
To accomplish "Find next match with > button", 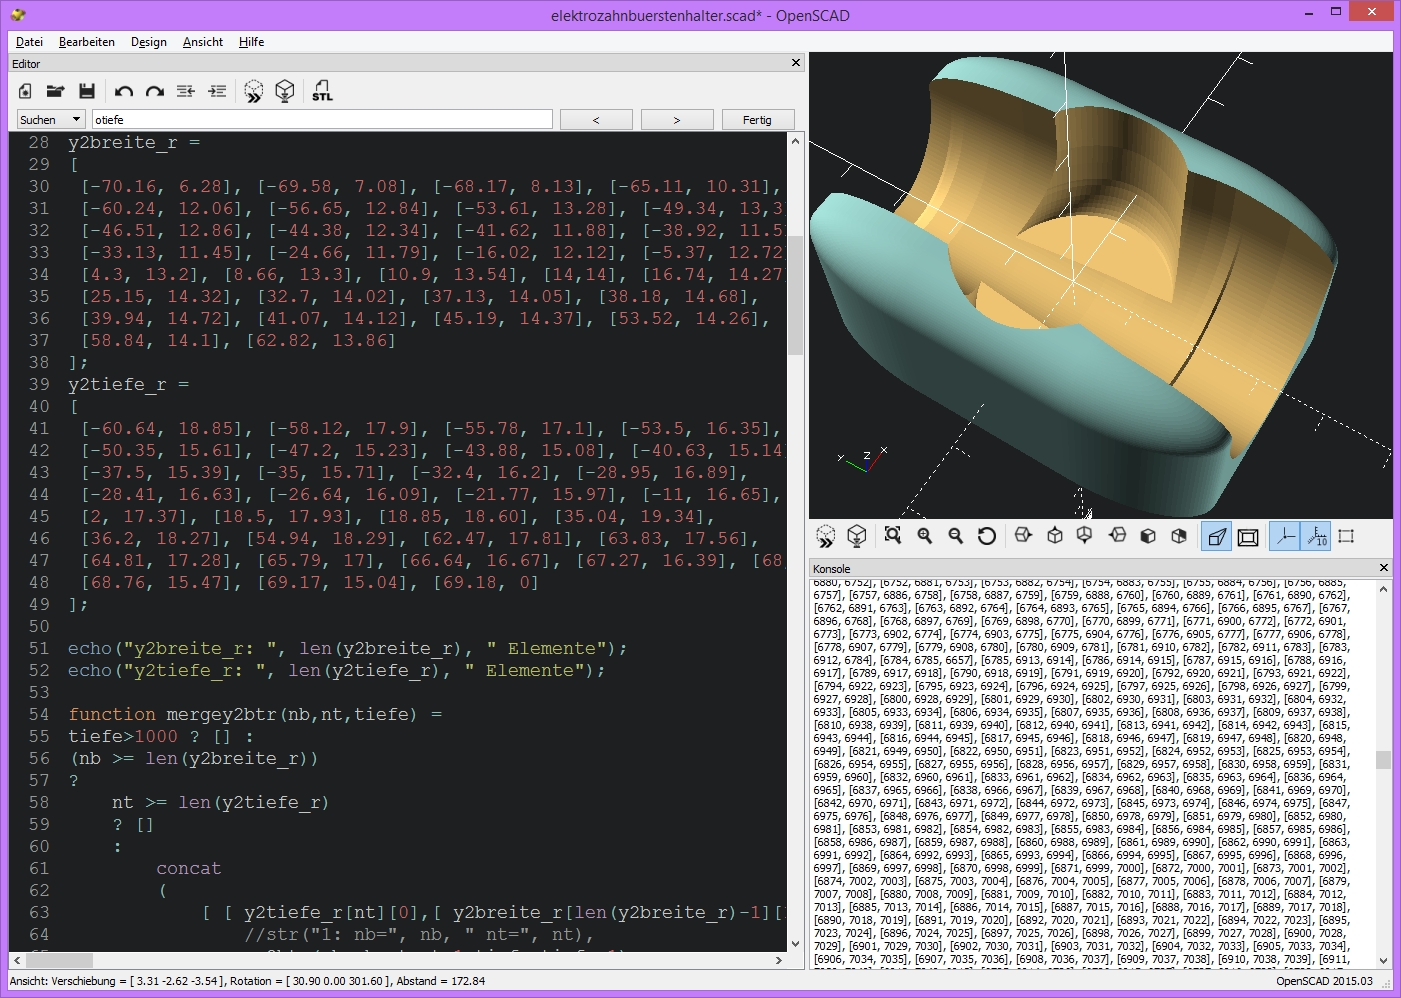I will [677, 120].
